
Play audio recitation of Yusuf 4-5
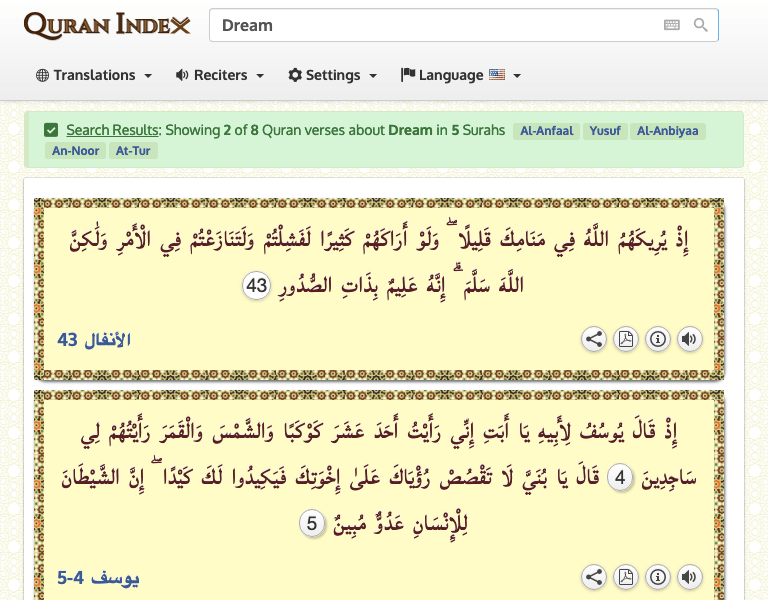689,577
